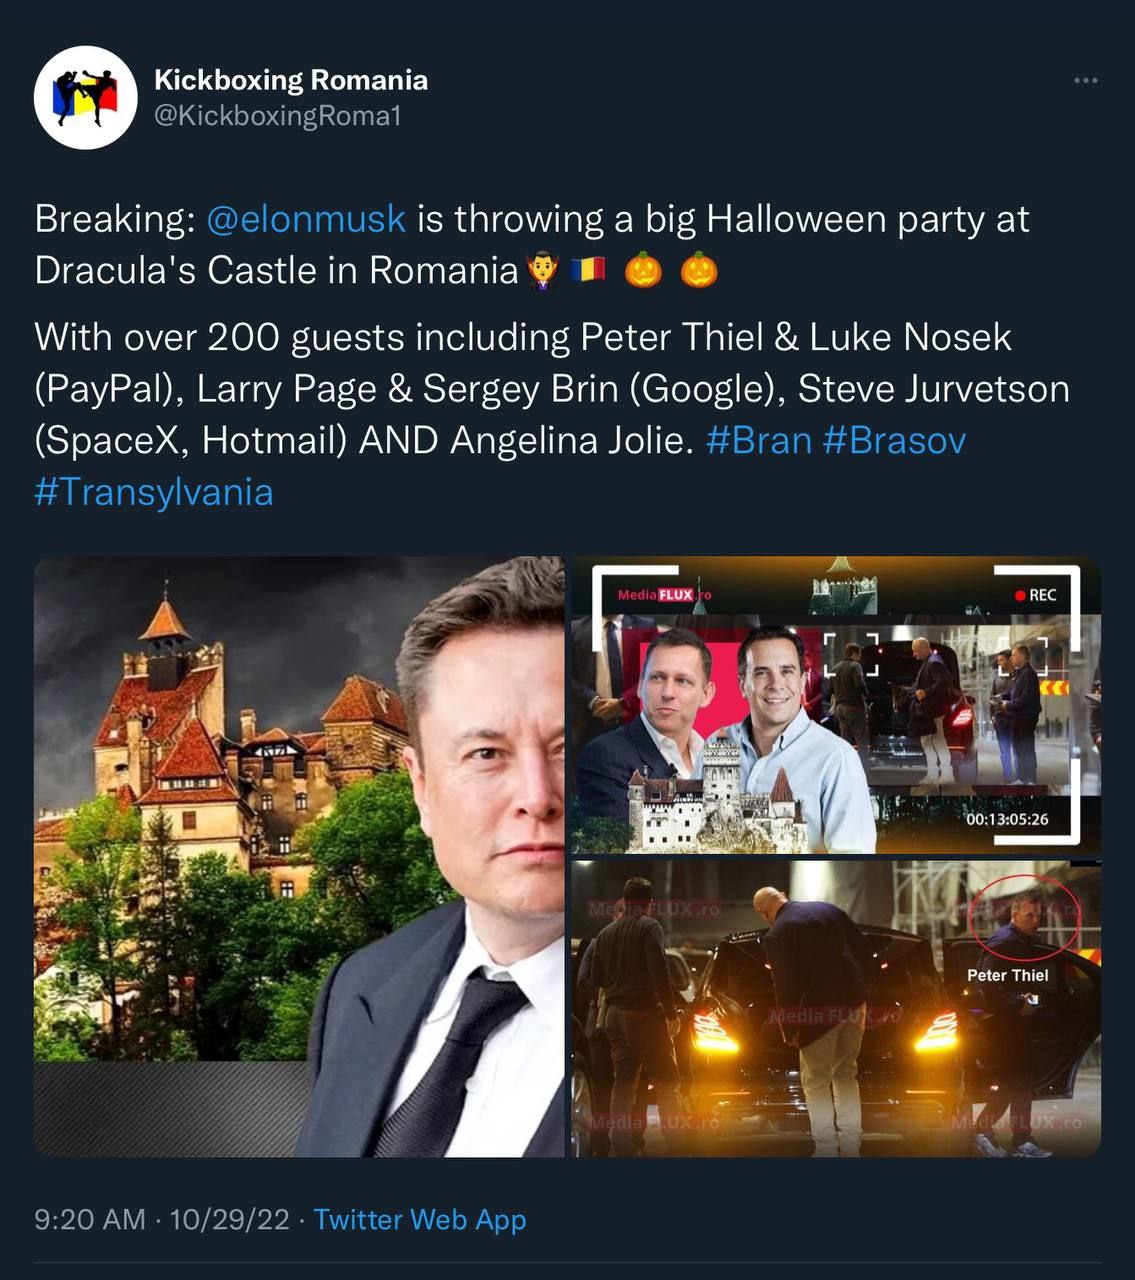
Task: Click the second pumpkin emoji
Action: [699, 271]
